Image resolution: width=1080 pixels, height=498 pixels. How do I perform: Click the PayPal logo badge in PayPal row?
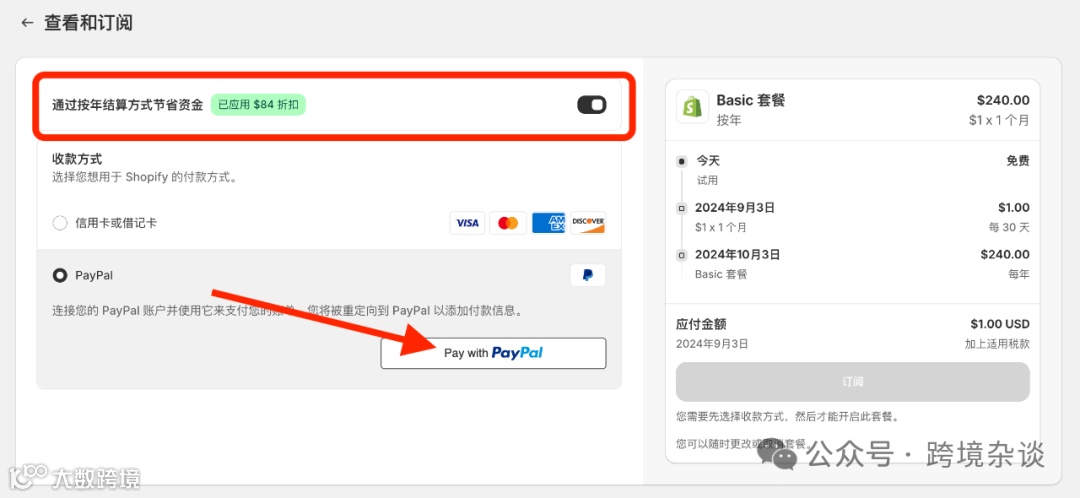tap(588, 276)
